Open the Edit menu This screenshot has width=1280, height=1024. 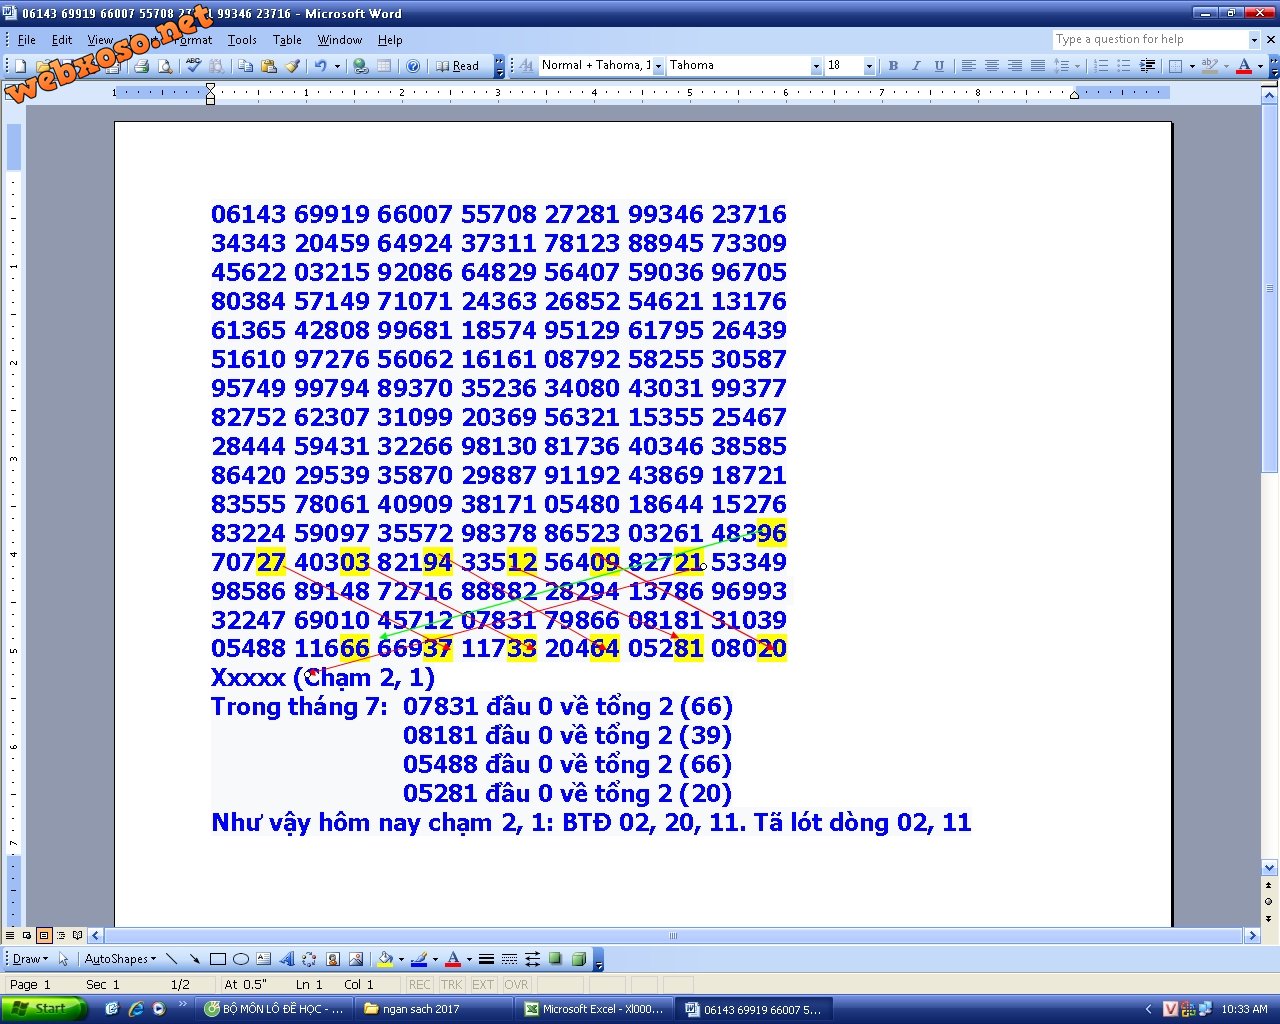pos(62,40)
